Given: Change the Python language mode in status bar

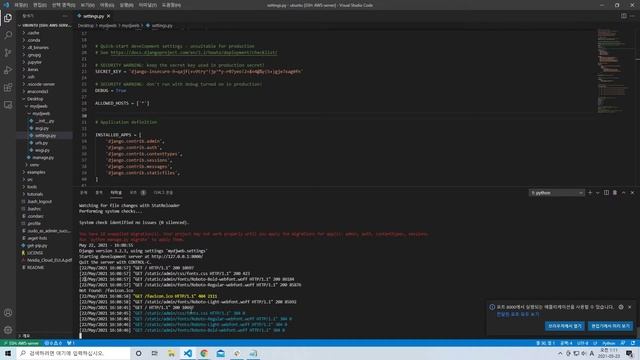Looking at the screenshot, I should 609,343.
